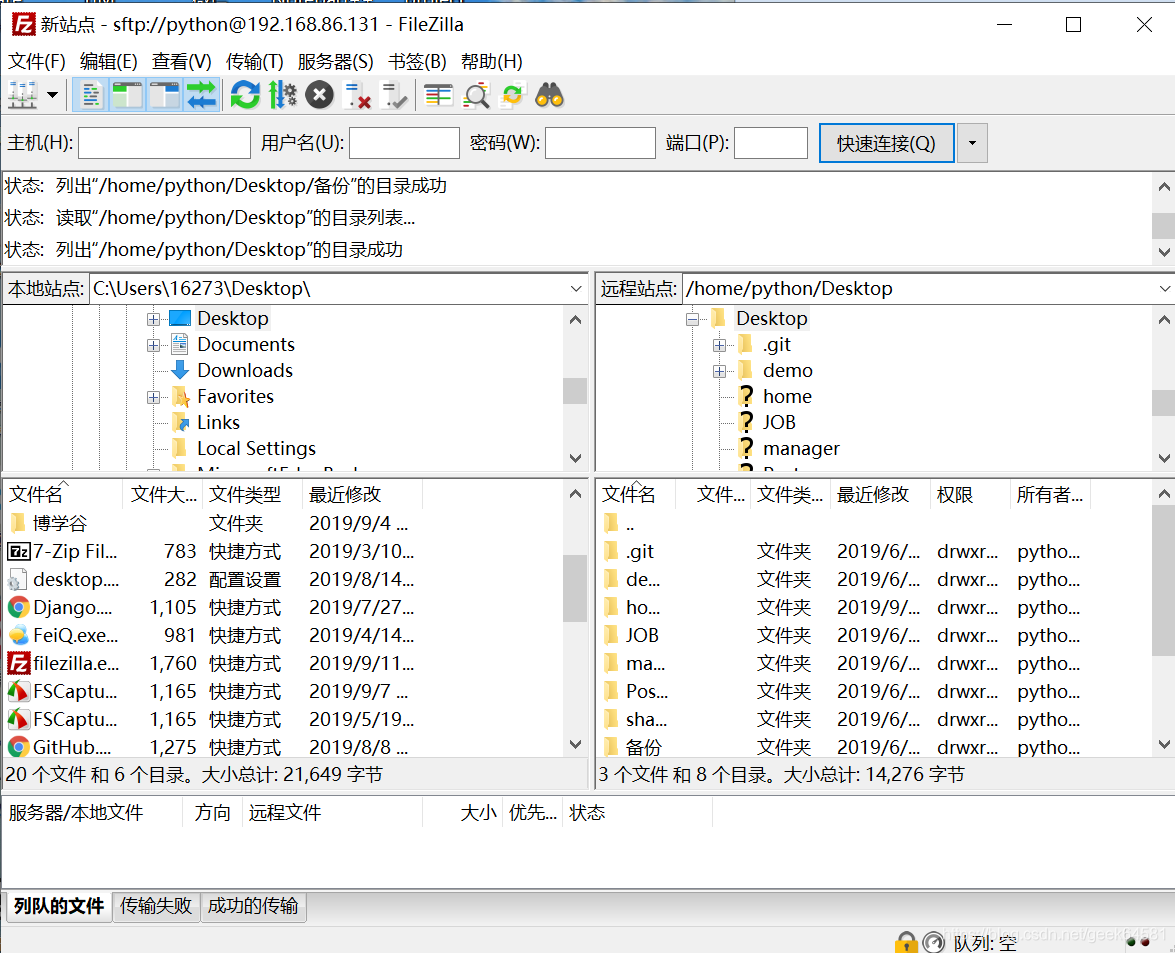Switch to the 列队的文件 tab
Image resolution: width=1175 pixels, height=953 pixels.
[x=58, y=906]
